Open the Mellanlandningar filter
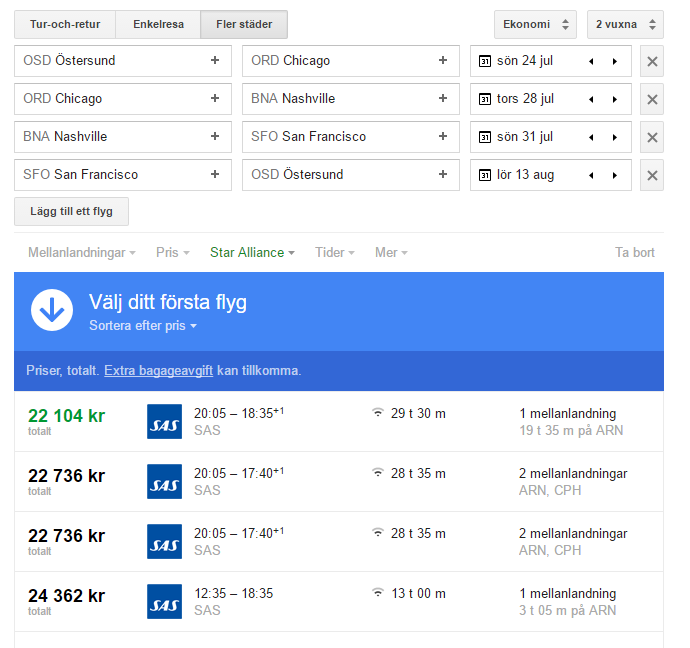The image size is (690, 648). (81, 253)
